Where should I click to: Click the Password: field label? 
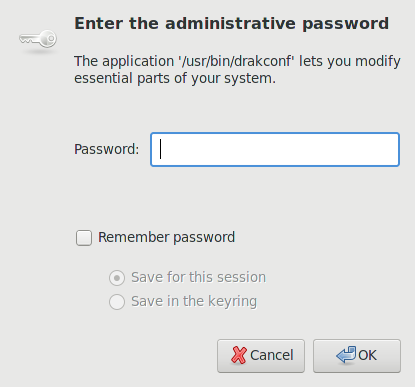coord(106,149)
